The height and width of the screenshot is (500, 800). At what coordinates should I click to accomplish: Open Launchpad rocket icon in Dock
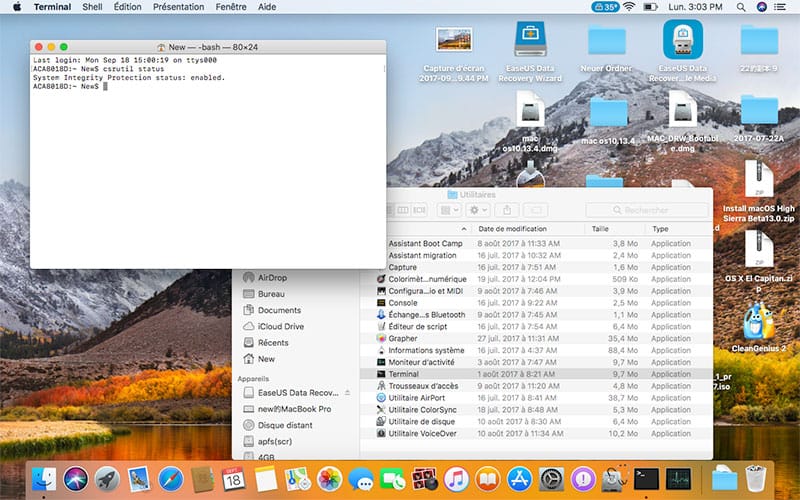point(107,480)
